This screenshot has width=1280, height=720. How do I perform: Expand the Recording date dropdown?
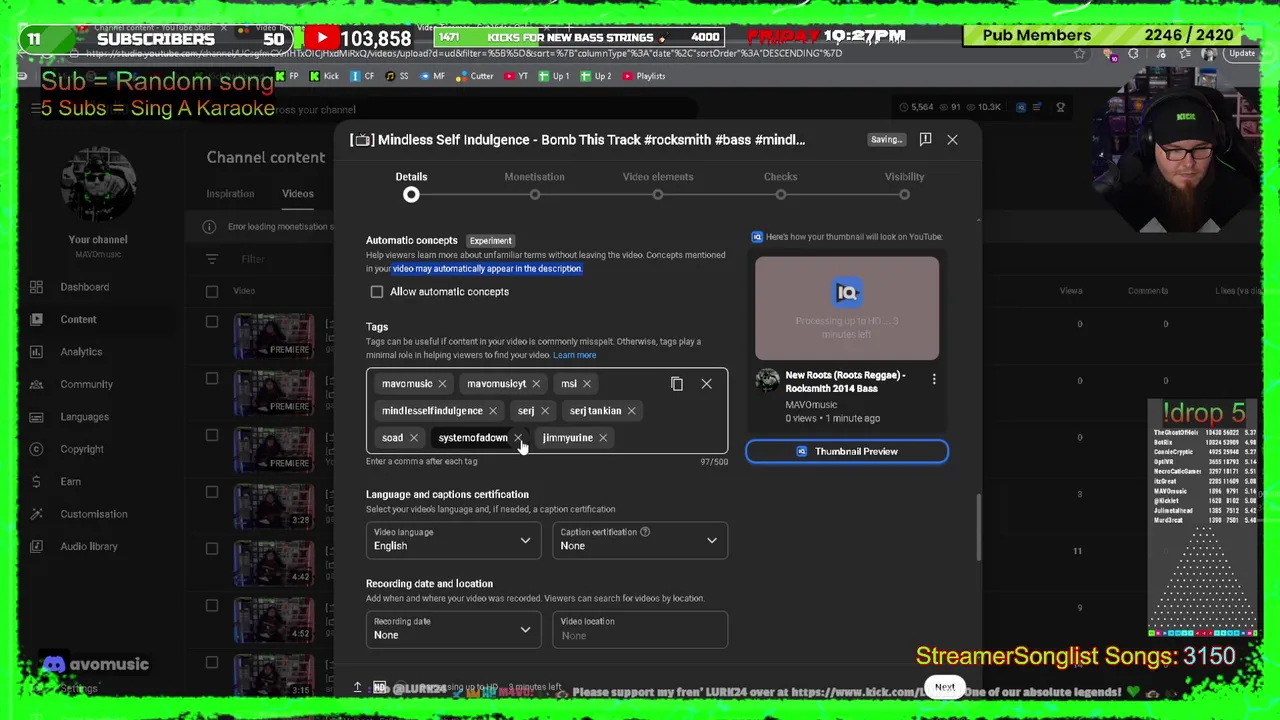click(x=452, y=629)
